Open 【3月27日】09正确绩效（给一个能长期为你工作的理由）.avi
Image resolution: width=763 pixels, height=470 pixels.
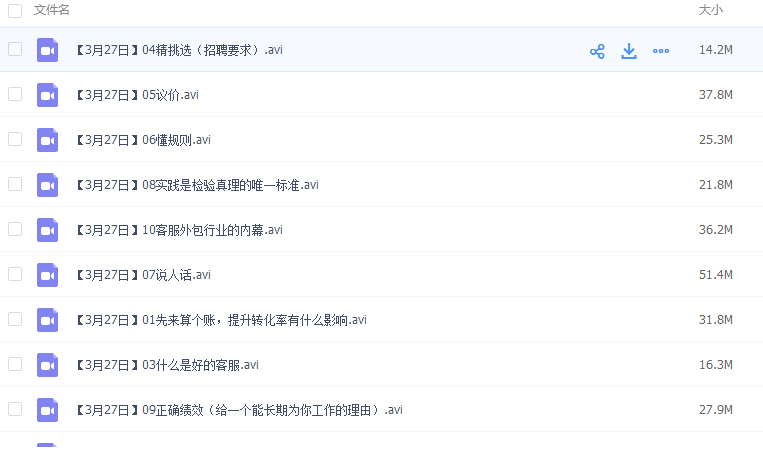(x=239, y=410)
